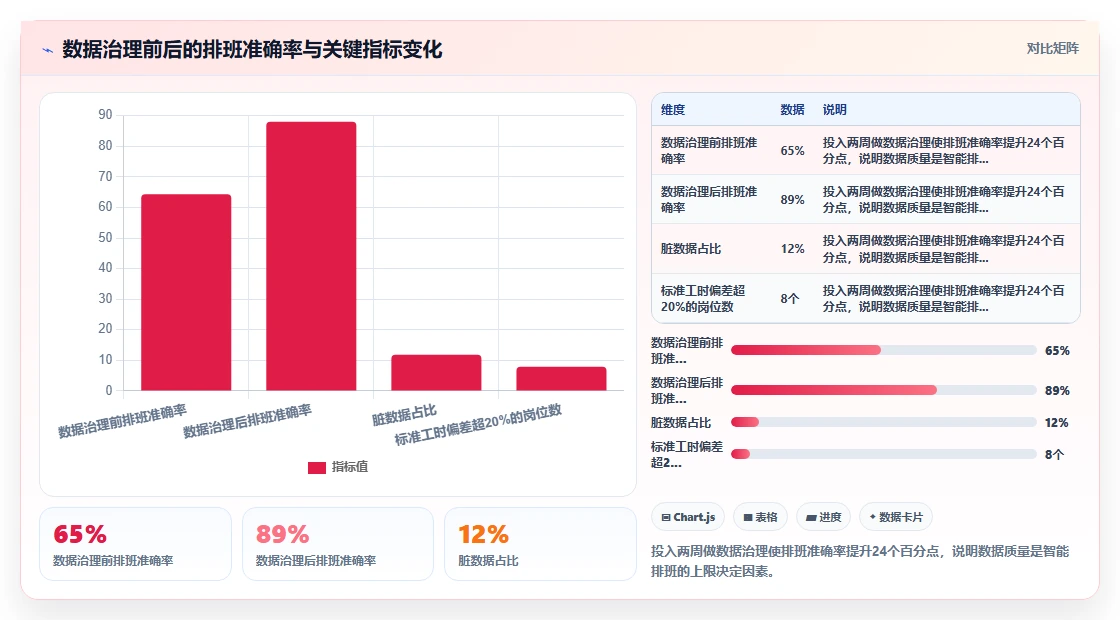1120x620 pixels.
Task: Click the 脏数据占比 chart bar
Action: point(436,373)
